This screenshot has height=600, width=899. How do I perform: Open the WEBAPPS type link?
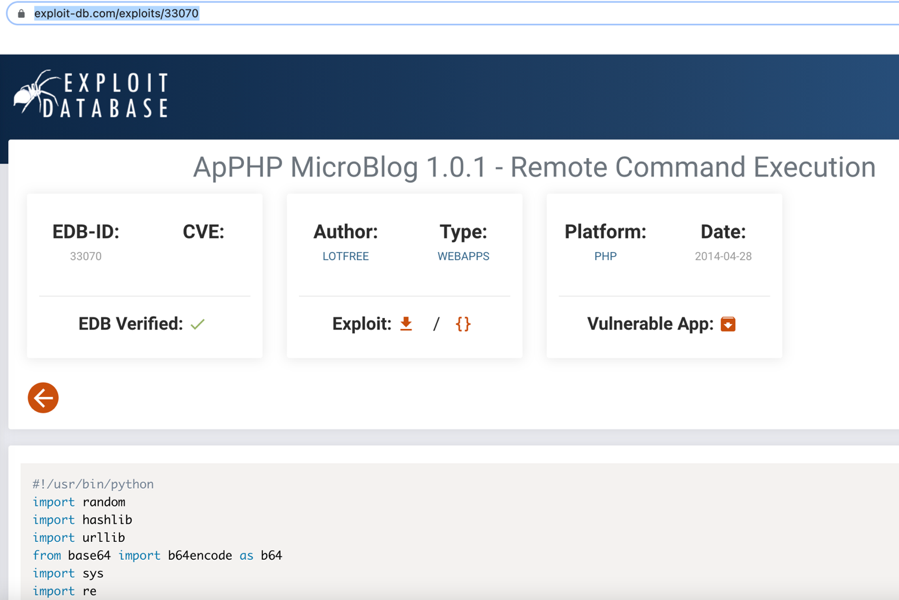(x=463, y=256)
